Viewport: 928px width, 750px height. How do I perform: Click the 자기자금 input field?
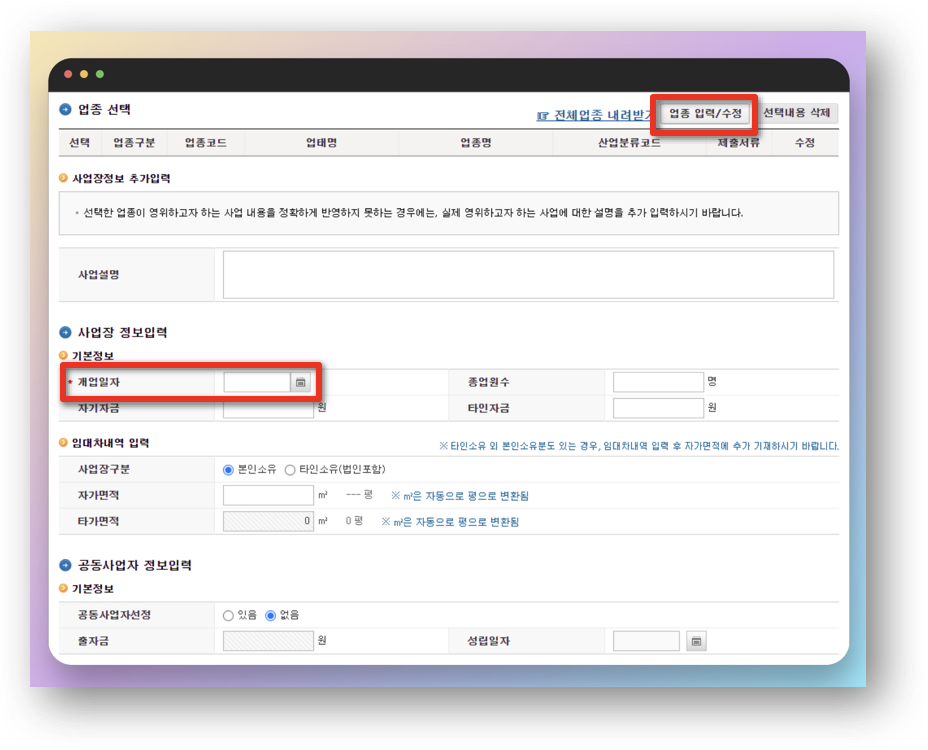pyautogui.click(x=268, y=408)
